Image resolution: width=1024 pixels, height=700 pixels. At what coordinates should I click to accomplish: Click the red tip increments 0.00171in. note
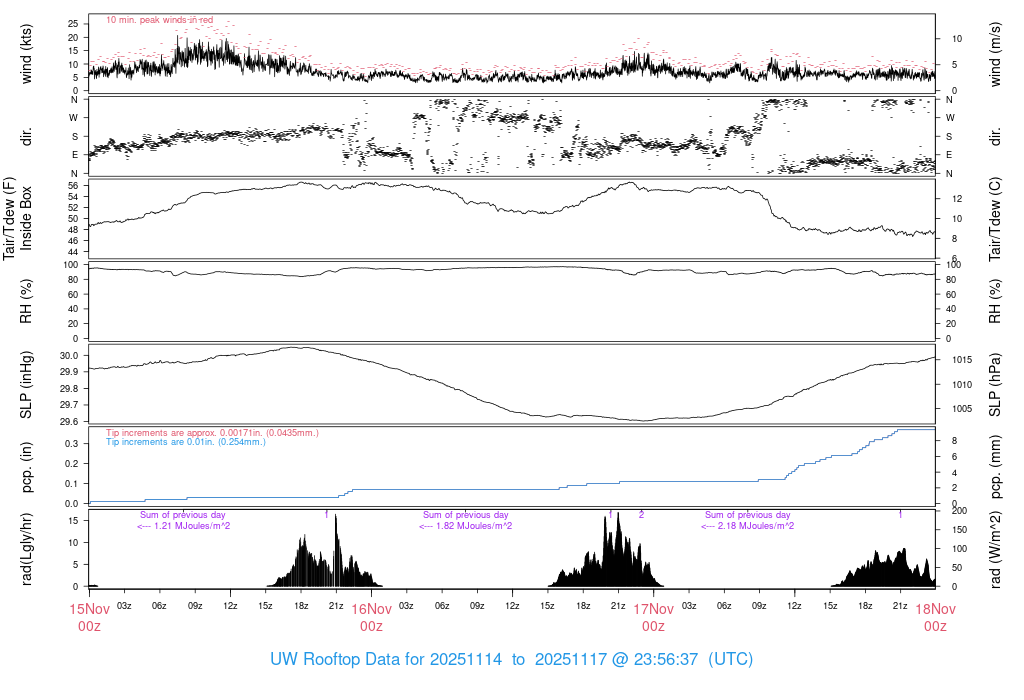(212, 433)
